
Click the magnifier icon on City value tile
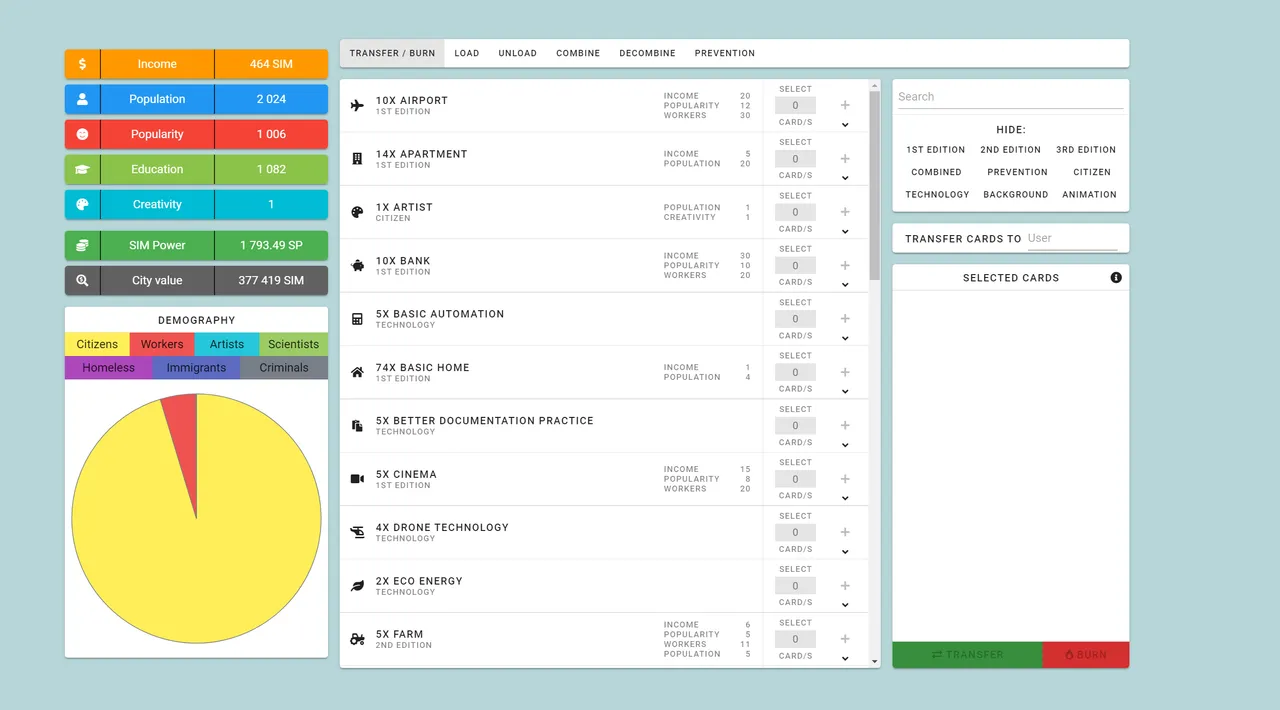pos(82,281)
